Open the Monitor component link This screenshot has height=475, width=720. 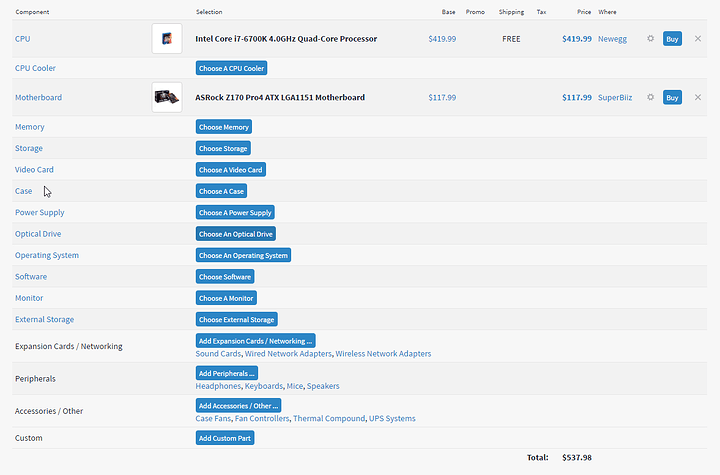point(29,298)
